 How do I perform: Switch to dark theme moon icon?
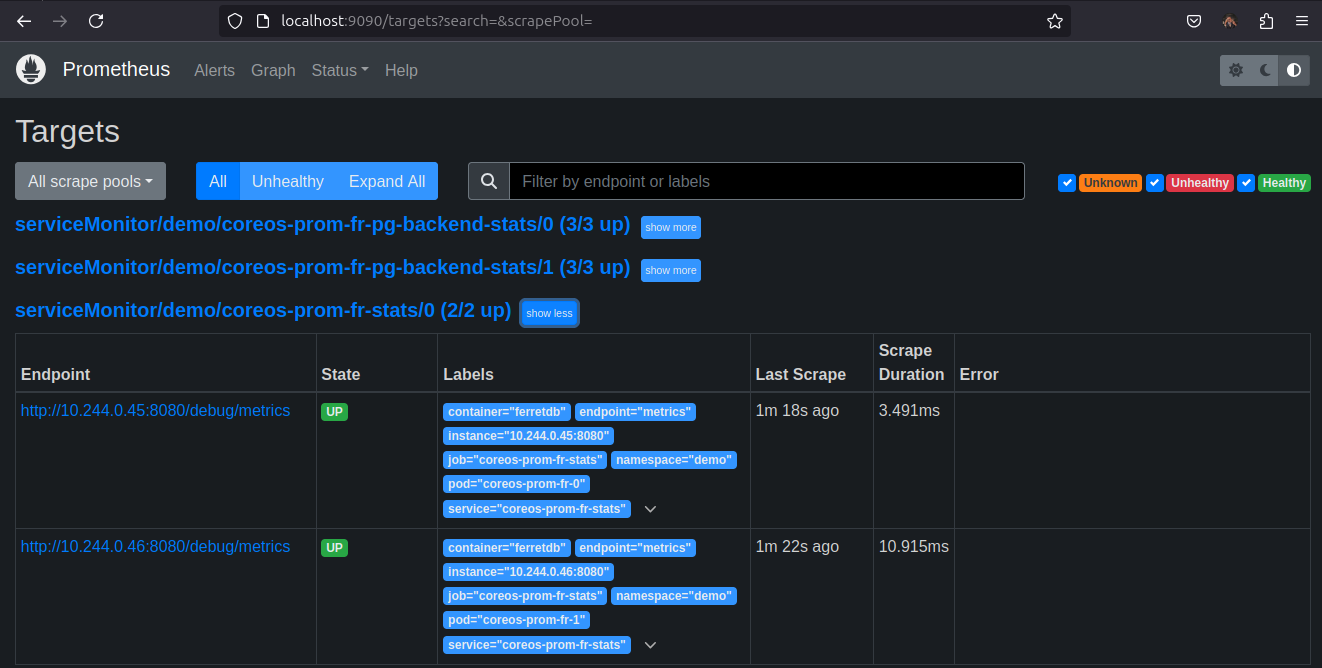1265,70
